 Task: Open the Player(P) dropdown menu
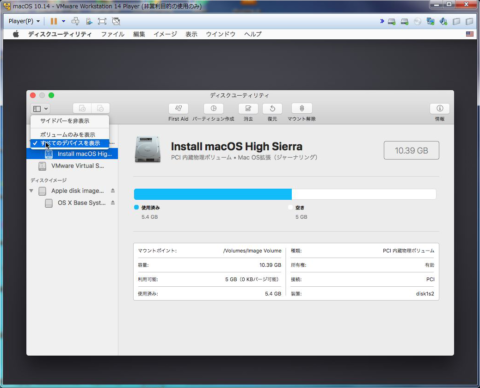point(24,21)
